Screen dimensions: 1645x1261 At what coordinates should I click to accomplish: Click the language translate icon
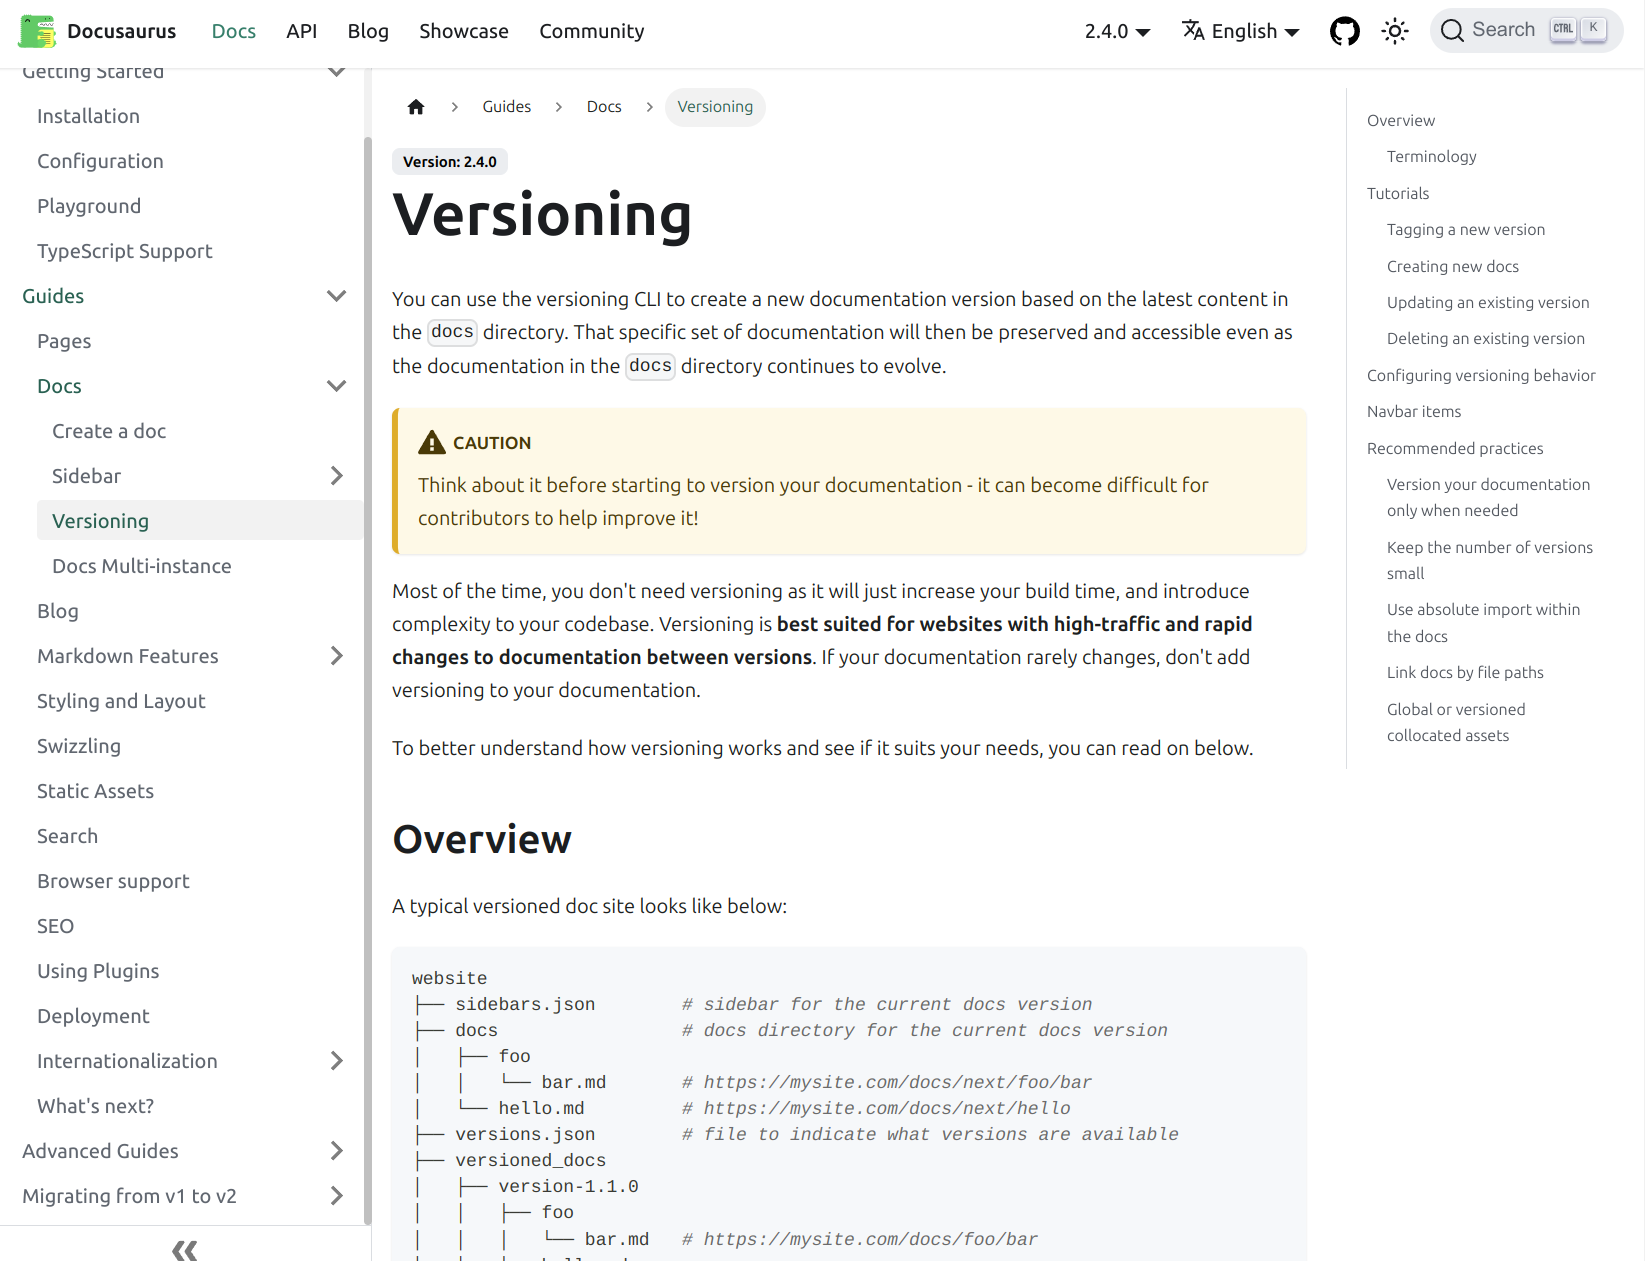point(1193,30)
